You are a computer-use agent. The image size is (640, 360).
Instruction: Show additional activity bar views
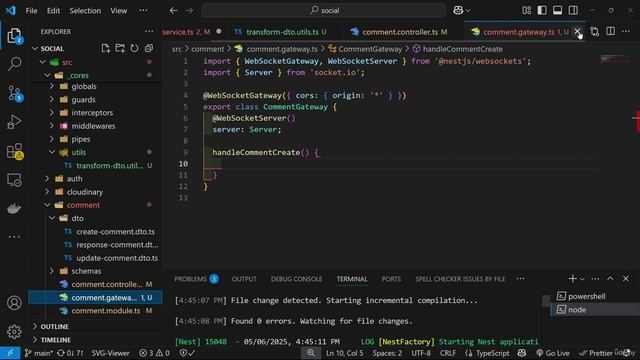coord(14,237)
